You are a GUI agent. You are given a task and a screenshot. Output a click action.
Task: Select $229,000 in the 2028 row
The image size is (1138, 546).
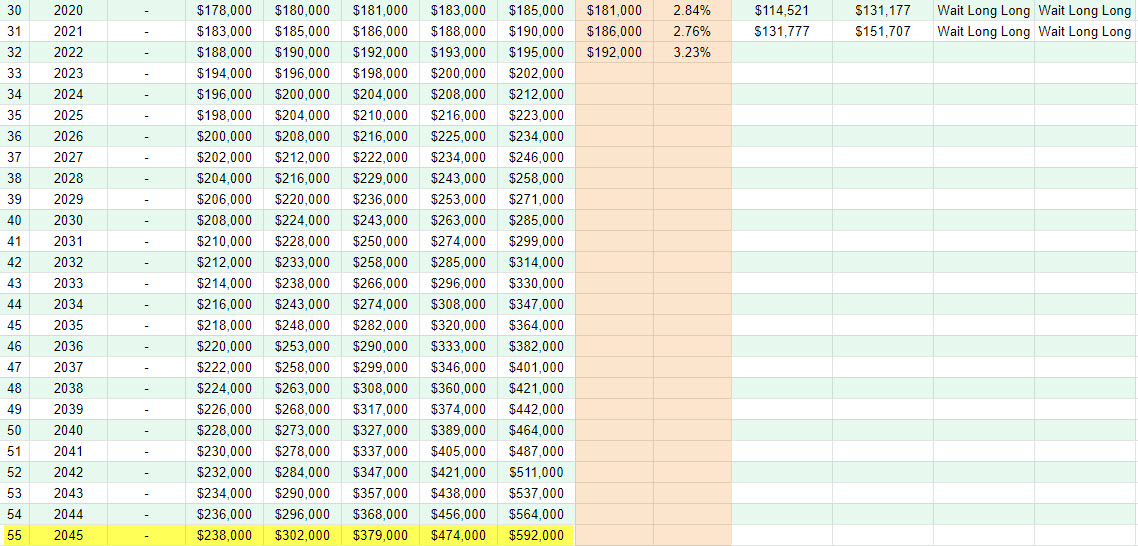[380, 179]
